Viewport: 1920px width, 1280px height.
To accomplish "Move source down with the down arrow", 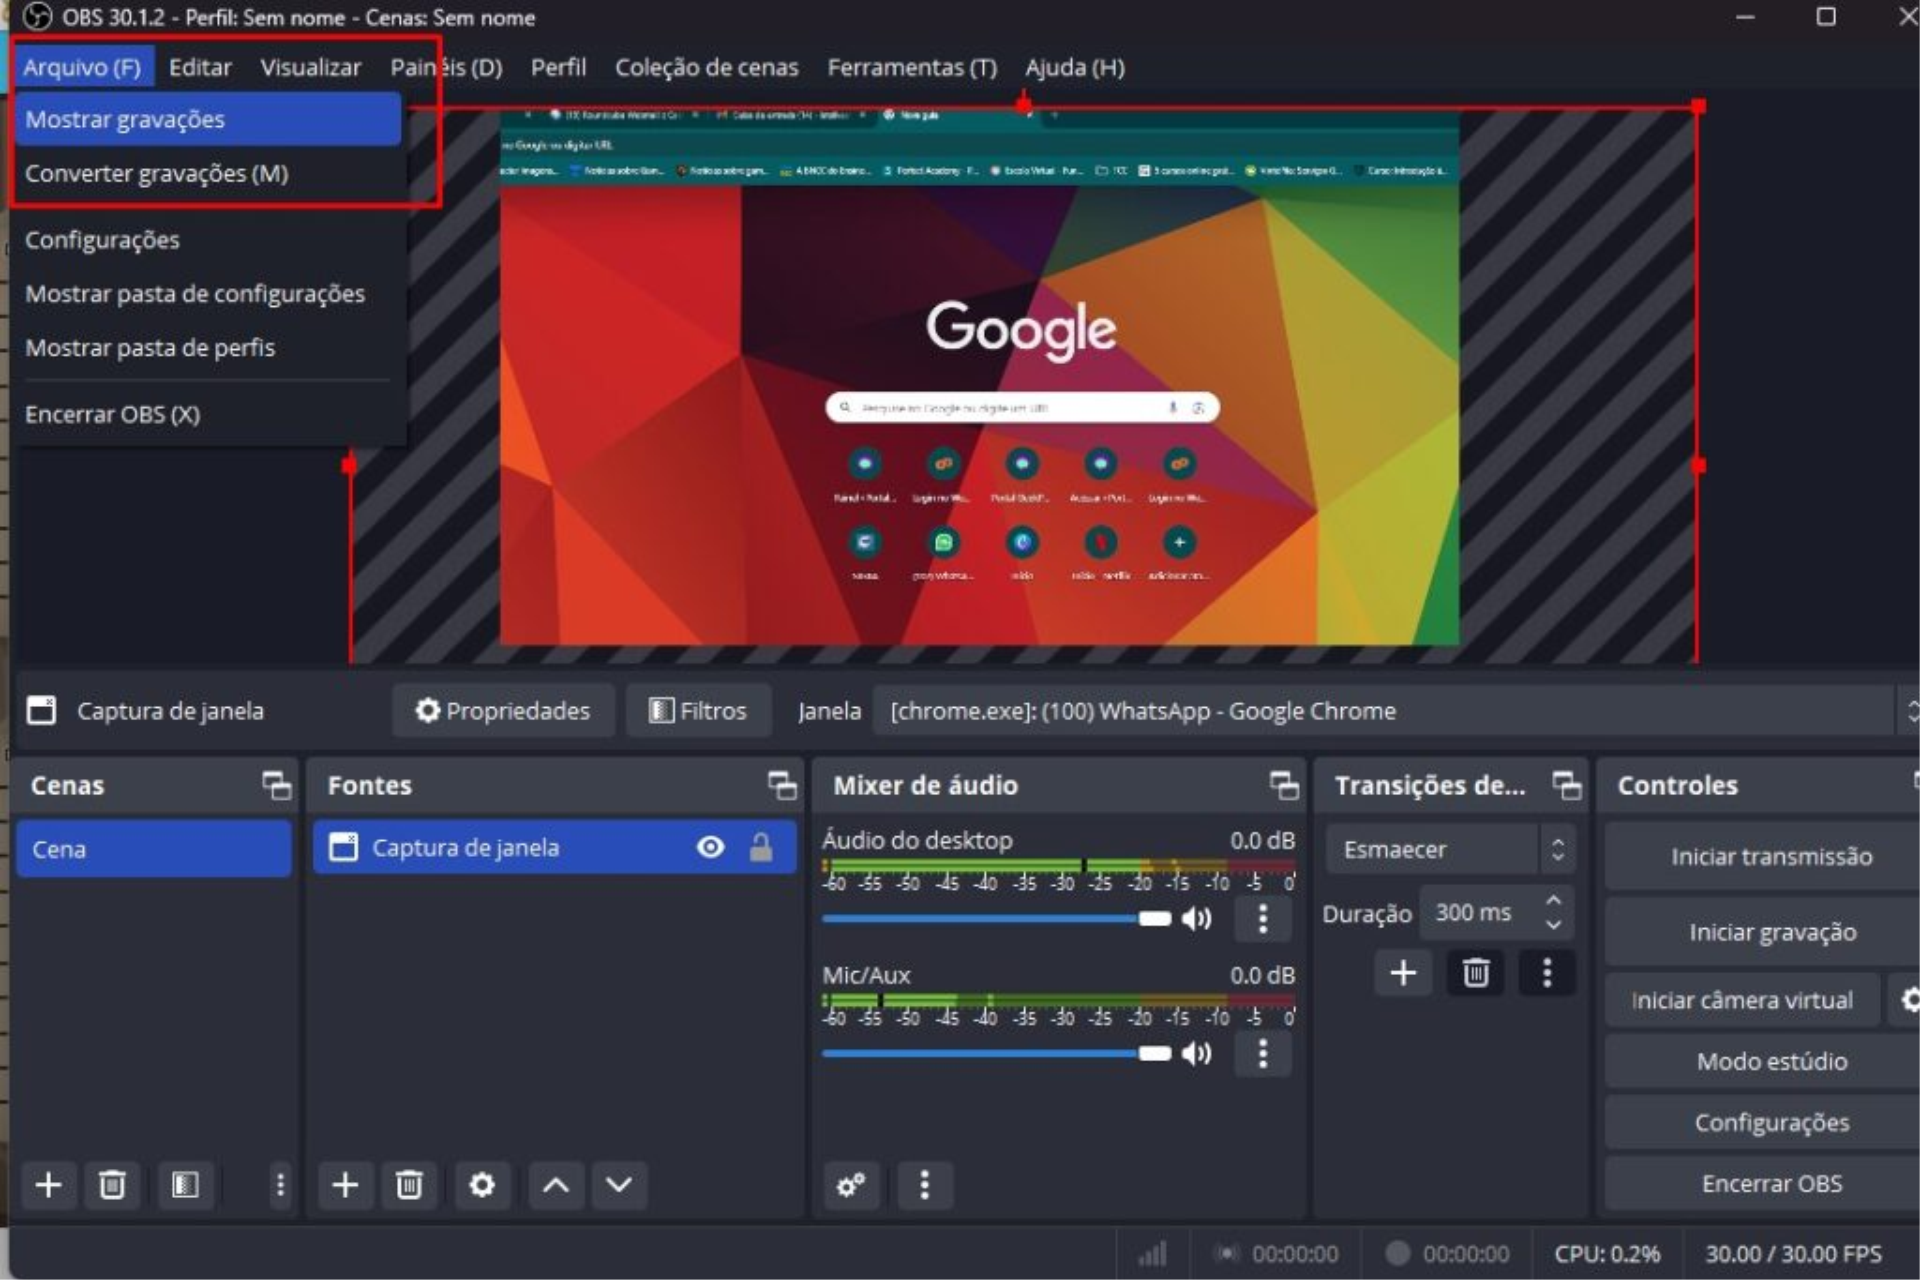I will tap(619, 1185).
